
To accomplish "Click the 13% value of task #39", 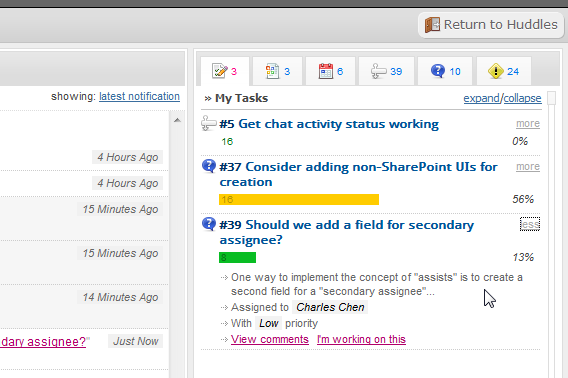I will (x=523, y=257).
